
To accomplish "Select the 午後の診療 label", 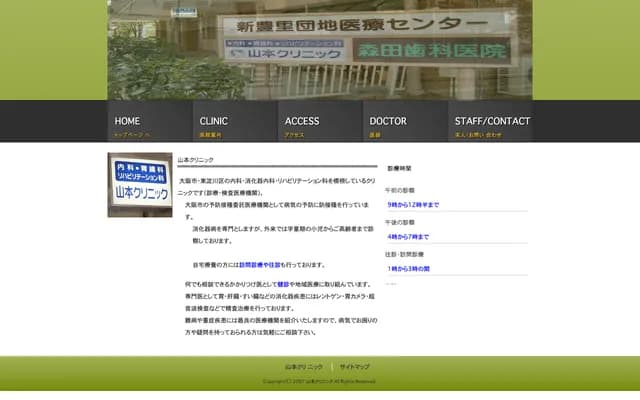I will [x=400, y=222].
